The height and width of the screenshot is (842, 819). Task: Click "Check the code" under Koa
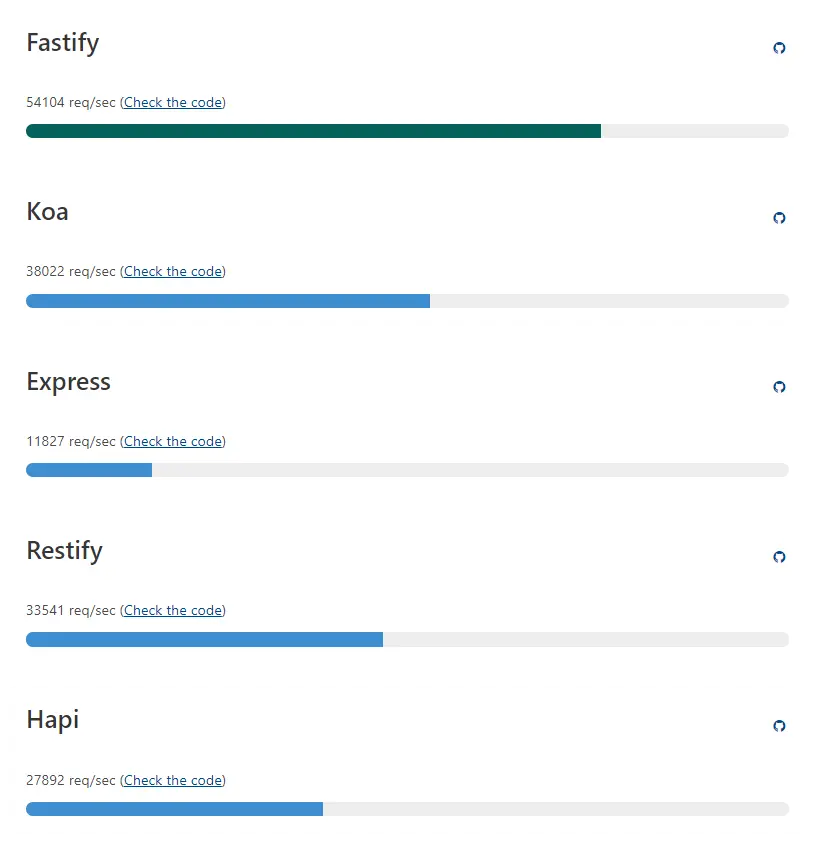pos(172,271)
